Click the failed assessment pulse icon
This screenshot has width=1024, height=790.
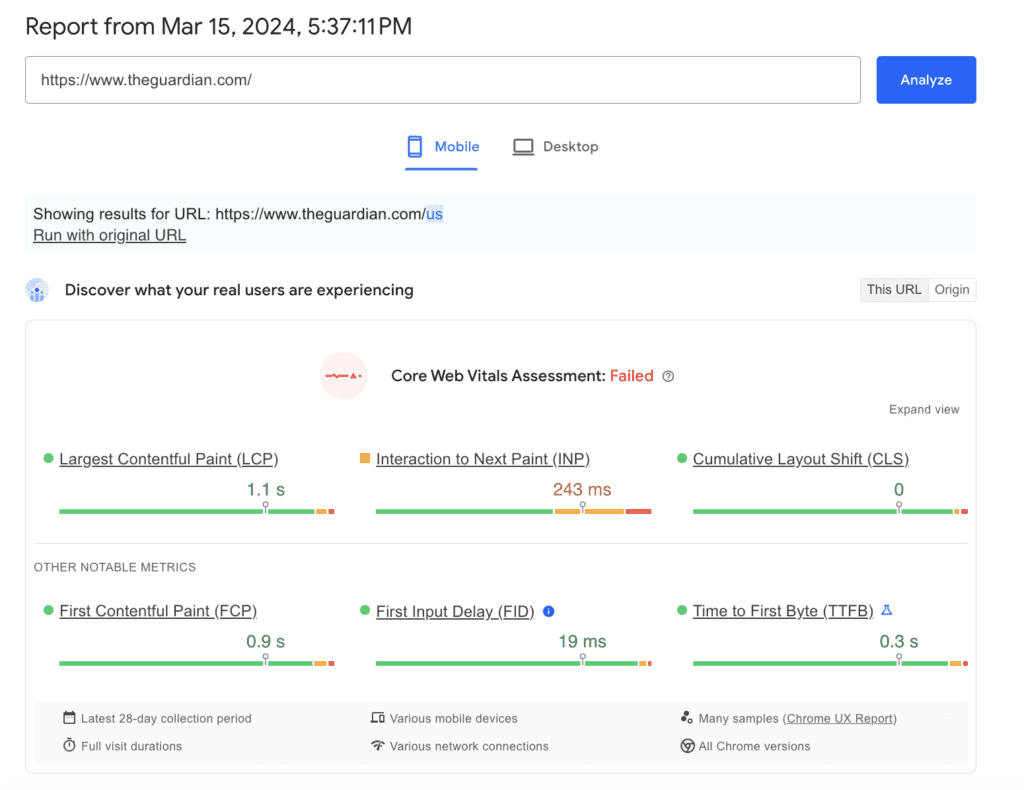tap(344, 375)
